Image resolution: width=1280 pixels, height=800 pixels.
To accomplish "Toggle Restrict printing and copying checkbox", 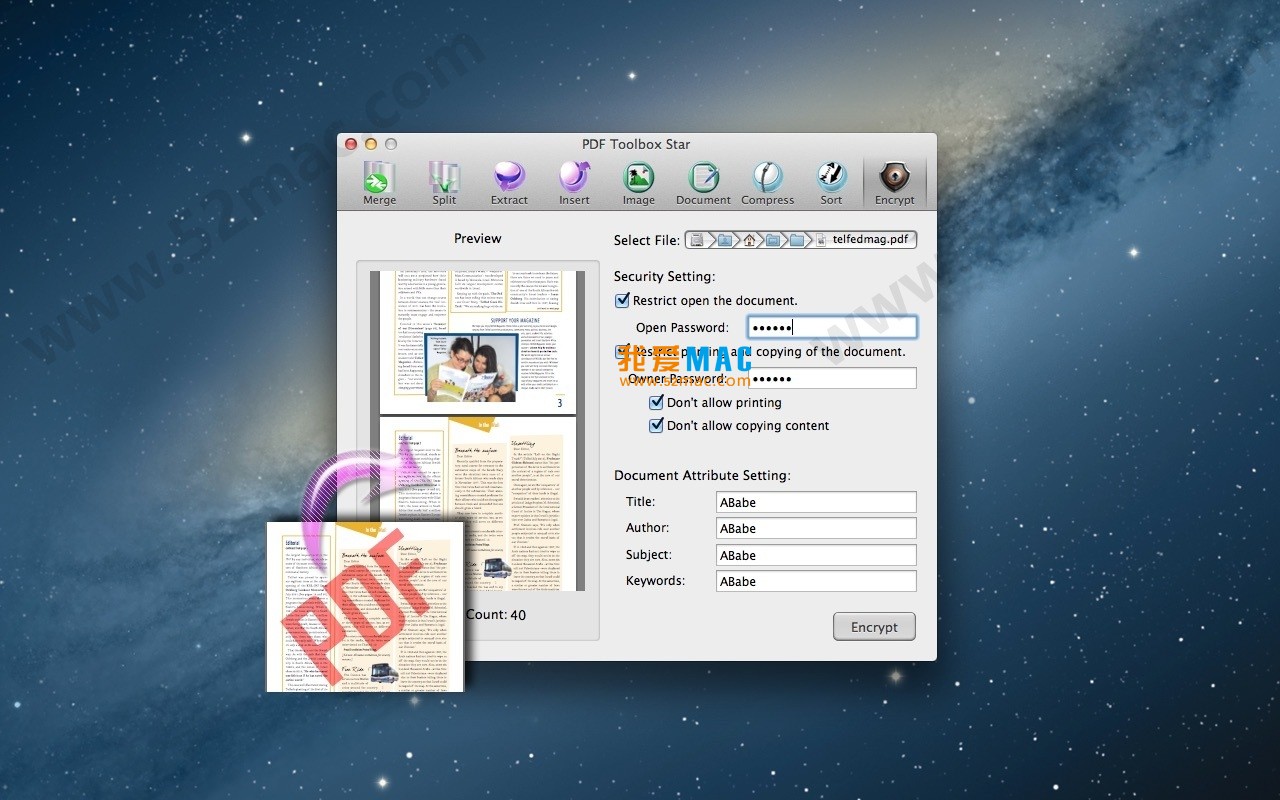I will tap(623, 351).
